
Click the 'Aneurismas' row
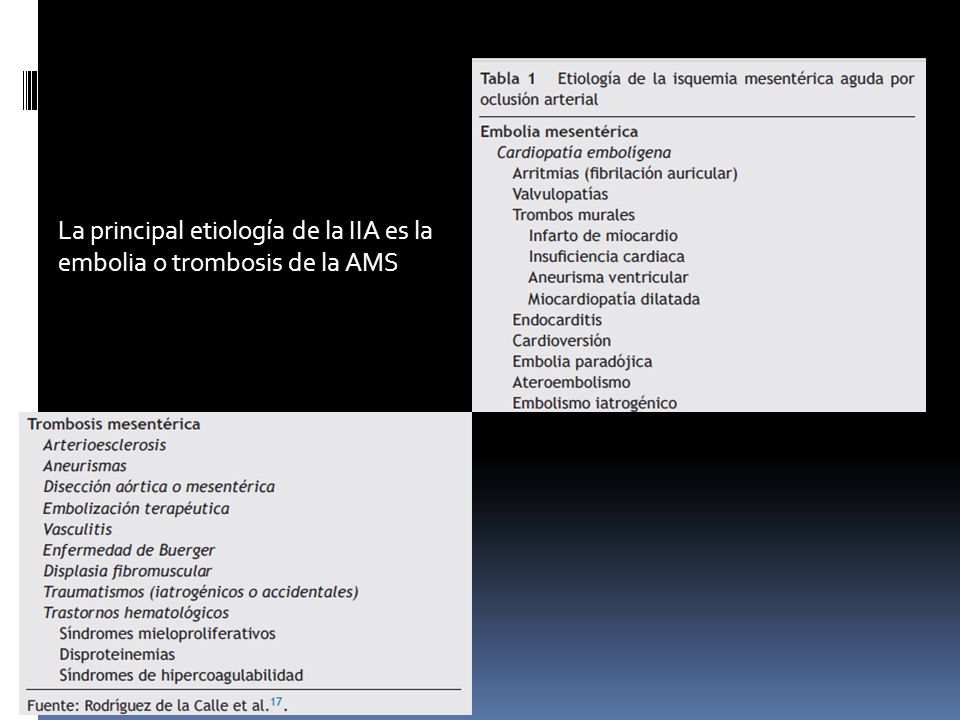[84, 466]
